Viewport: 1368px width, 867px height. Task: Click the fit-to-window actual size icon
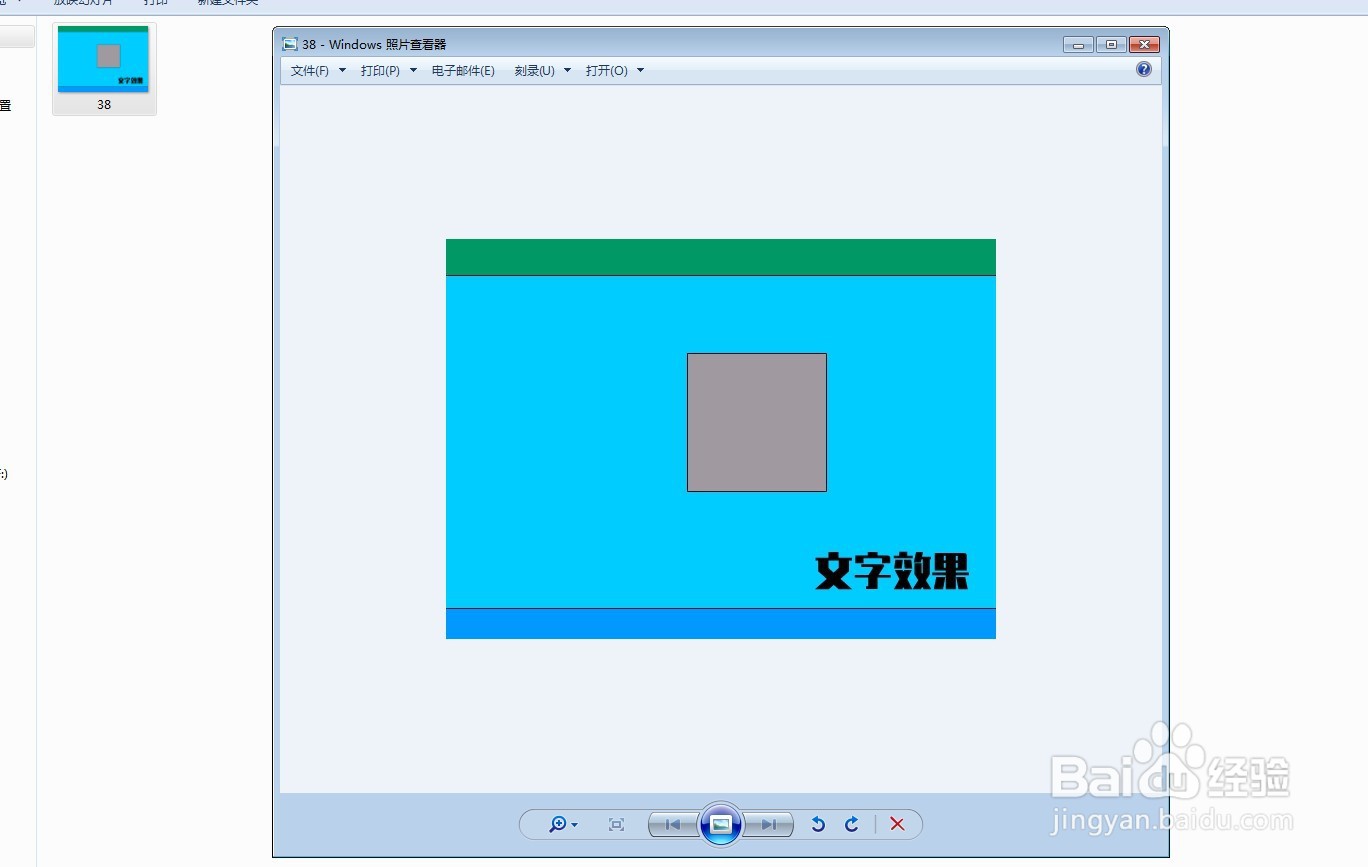point(616,824)
